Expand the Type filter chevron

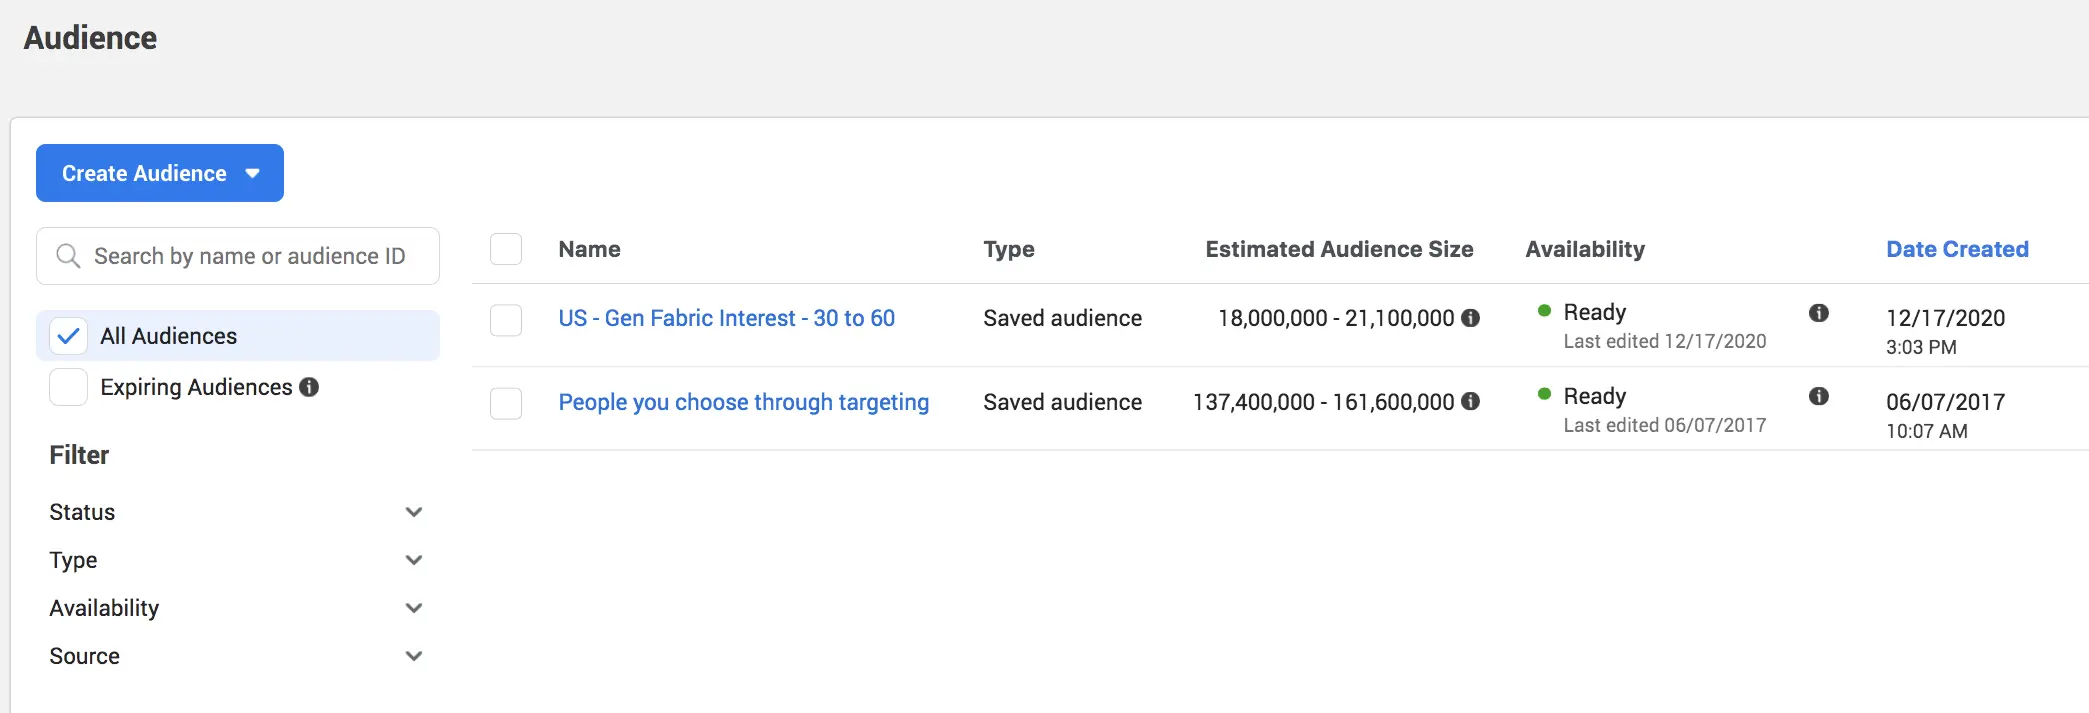coord(414,560)
